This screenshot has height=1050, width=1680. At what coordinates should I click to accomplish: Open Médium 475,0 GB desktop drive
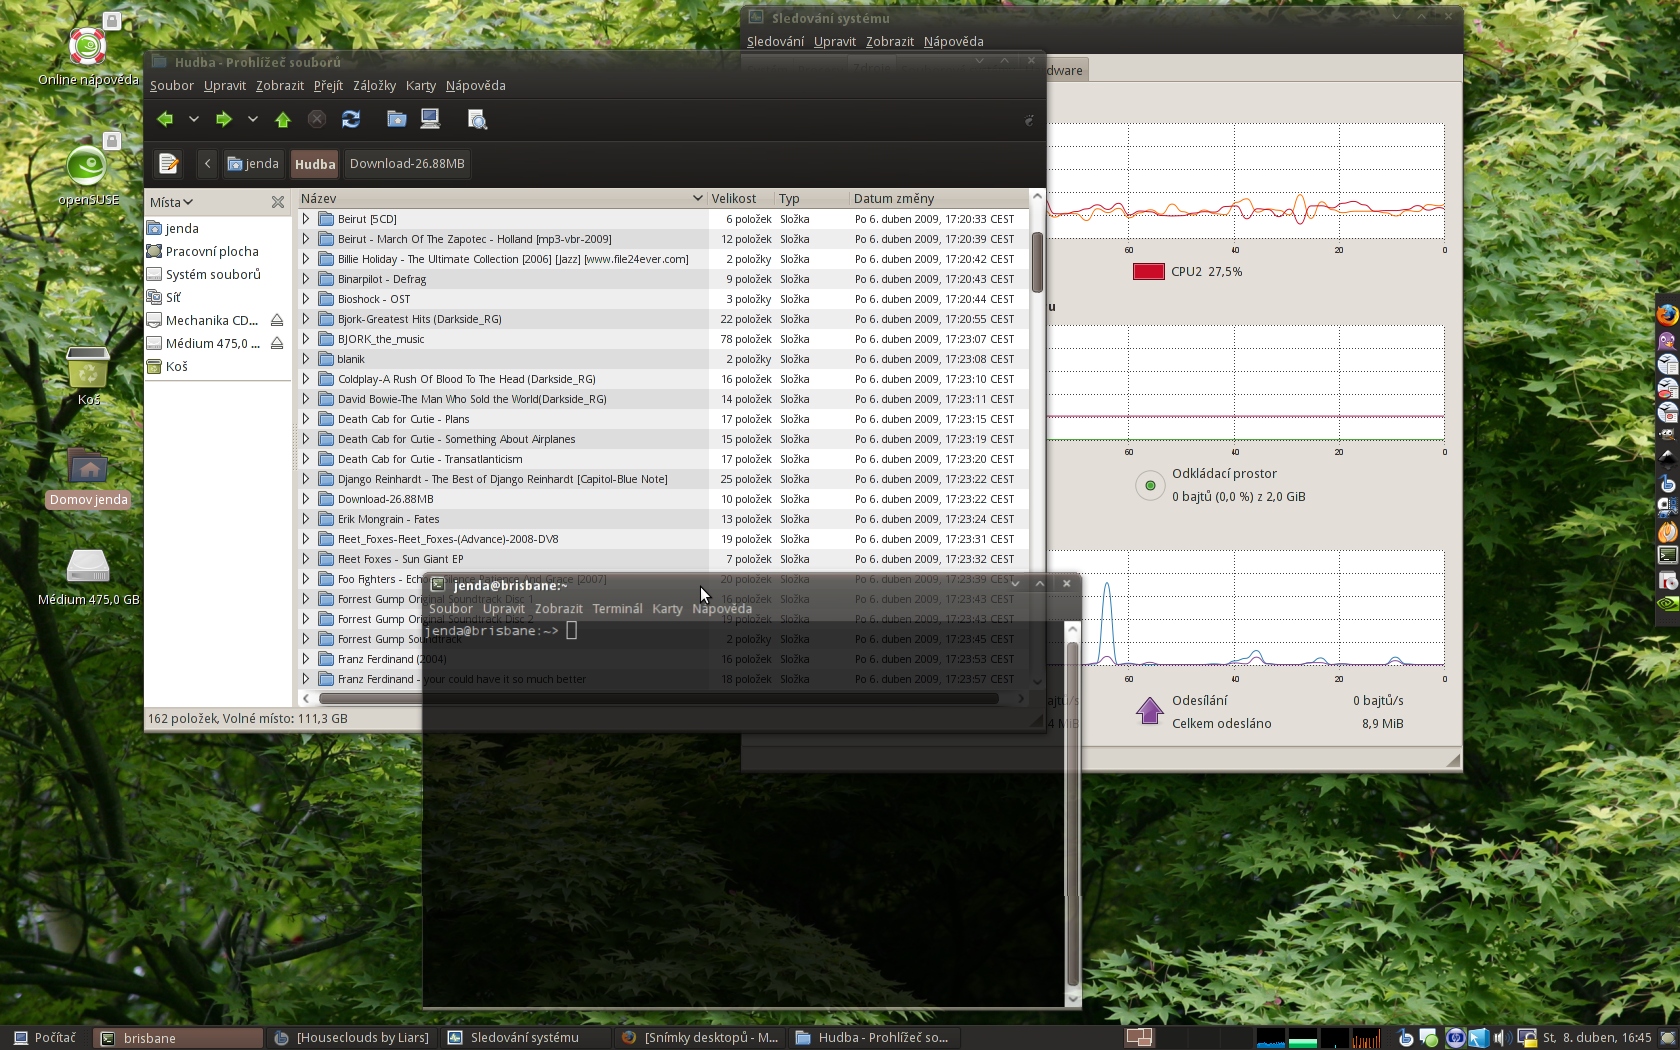(x=88, y=577)
